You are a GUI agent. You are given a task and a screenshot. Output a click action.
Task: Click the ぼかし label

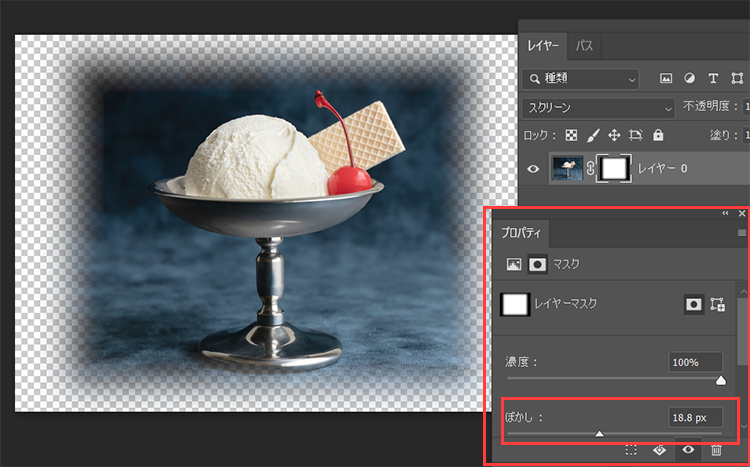tap(524, 417)
